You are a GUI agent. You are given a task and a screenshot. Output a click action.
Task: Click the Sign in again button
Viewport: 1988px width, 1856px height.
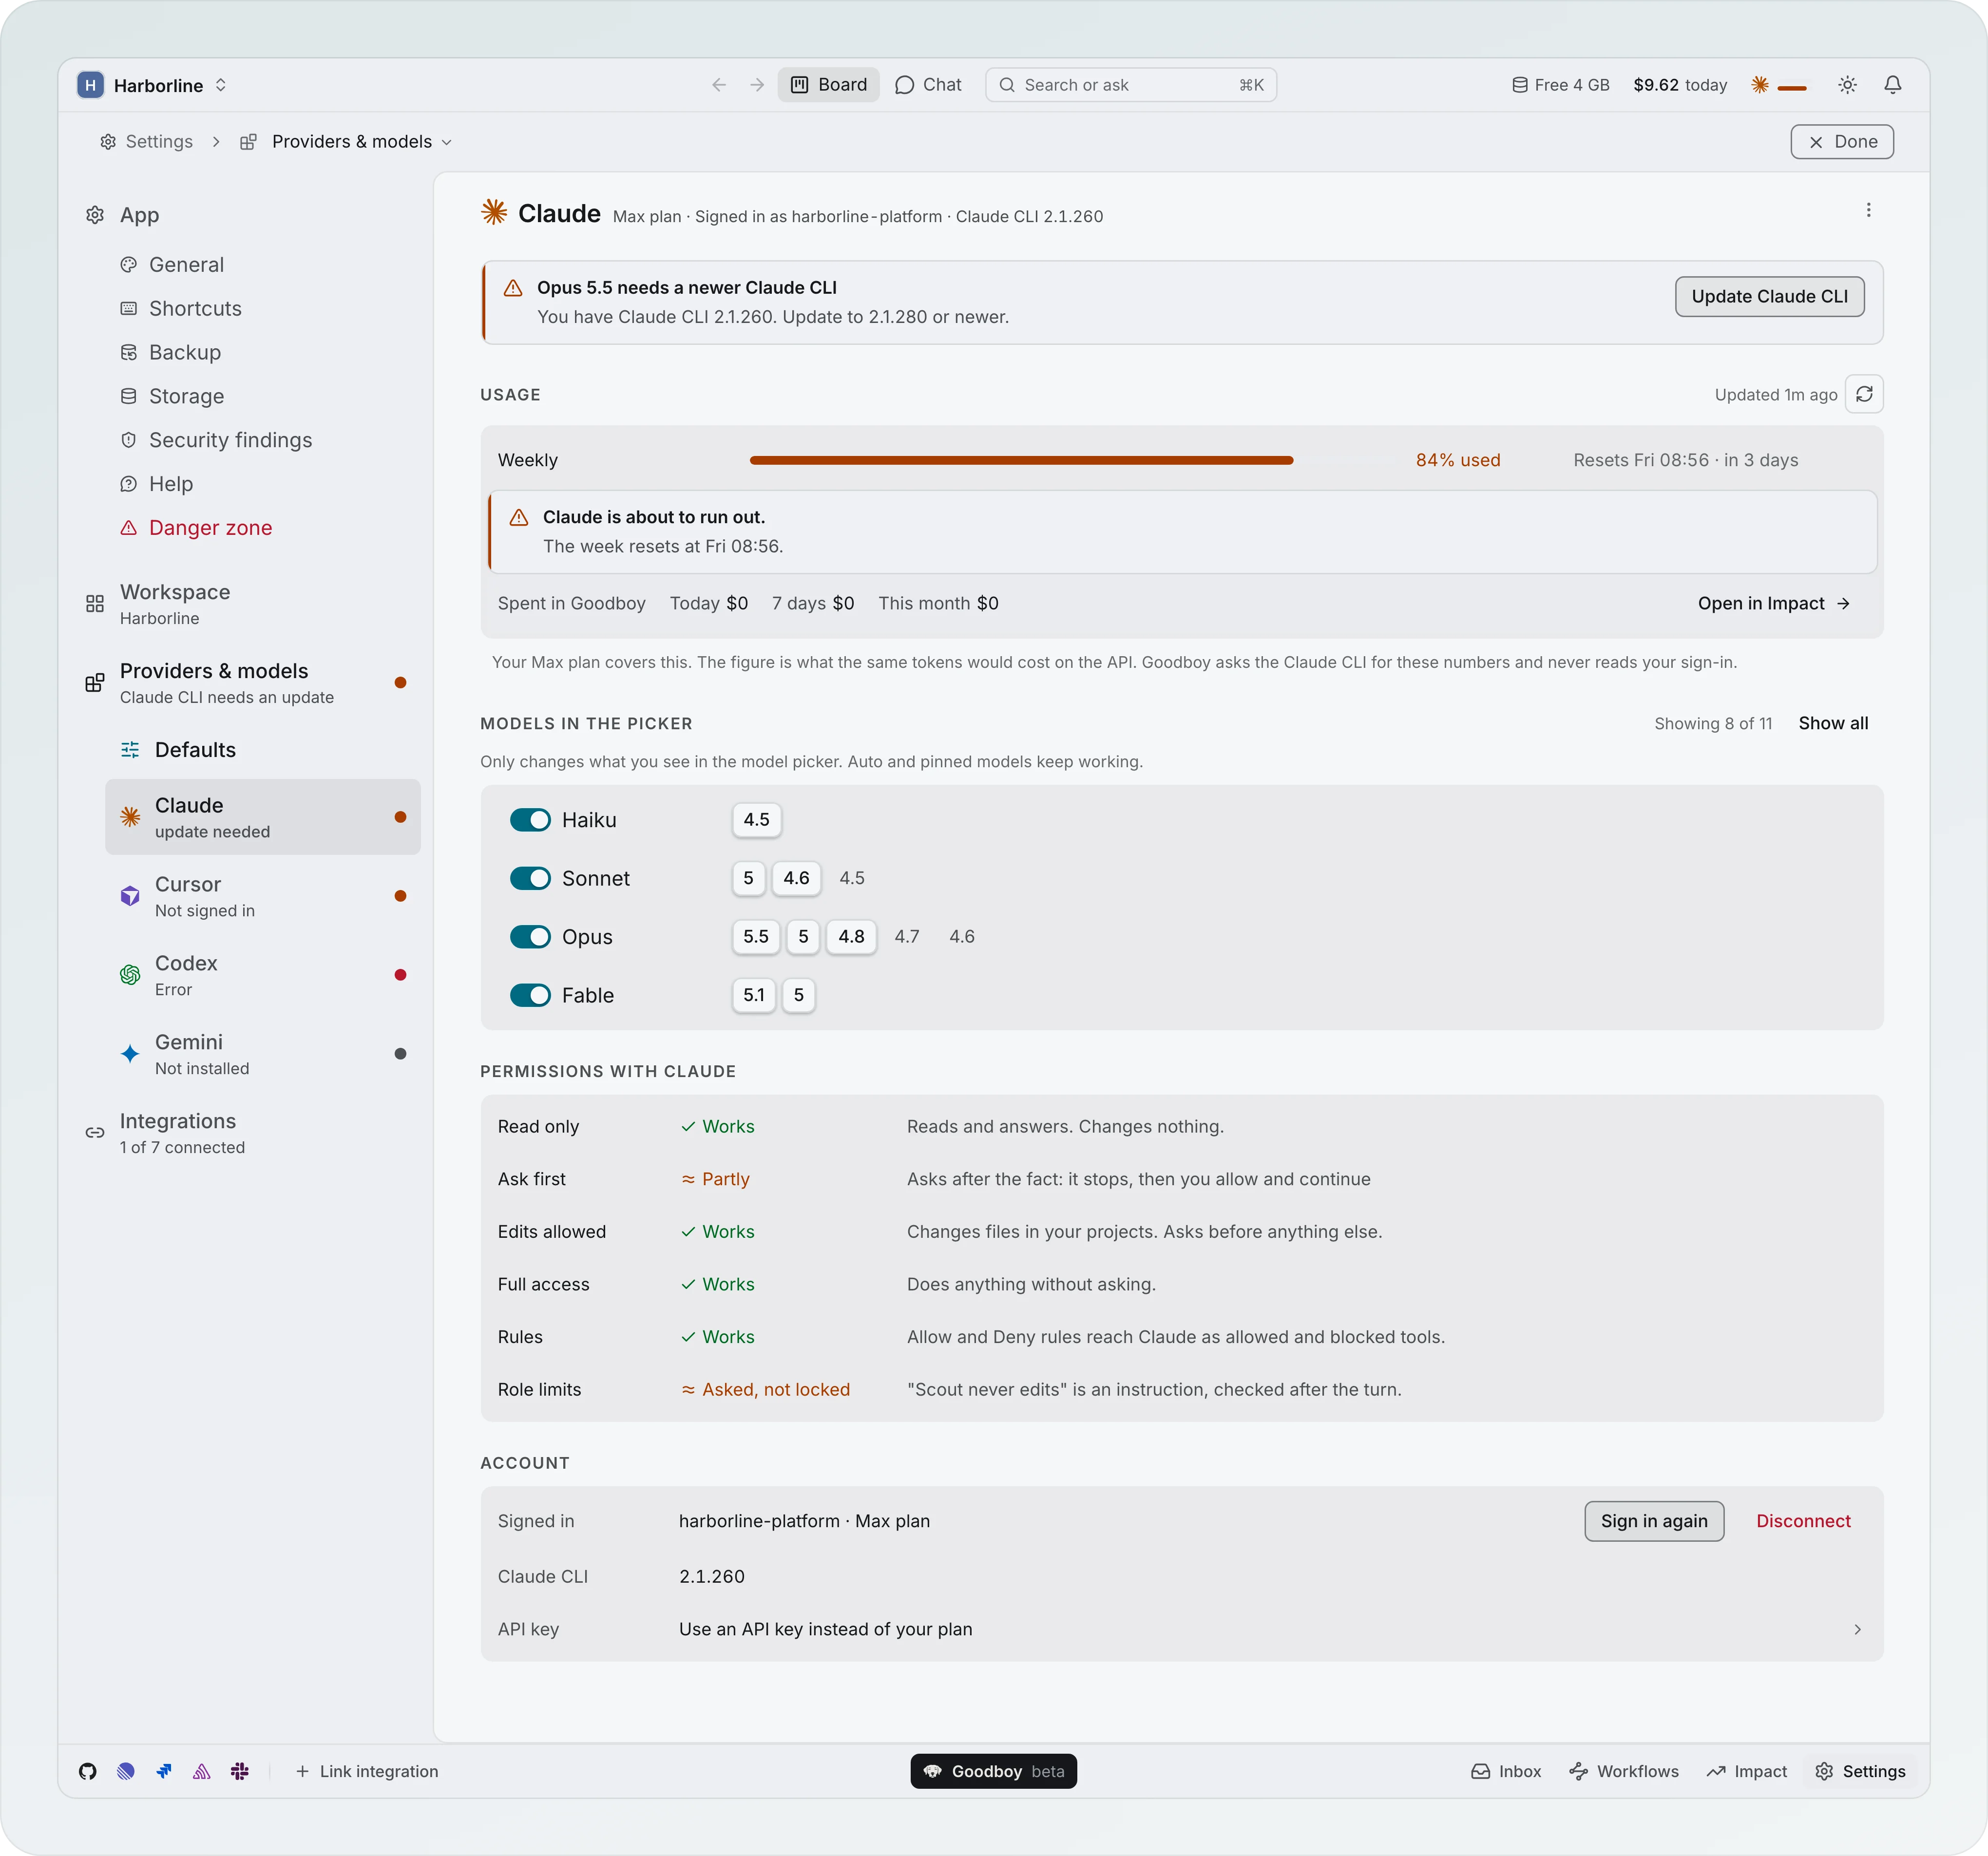click(1654, 1521)
